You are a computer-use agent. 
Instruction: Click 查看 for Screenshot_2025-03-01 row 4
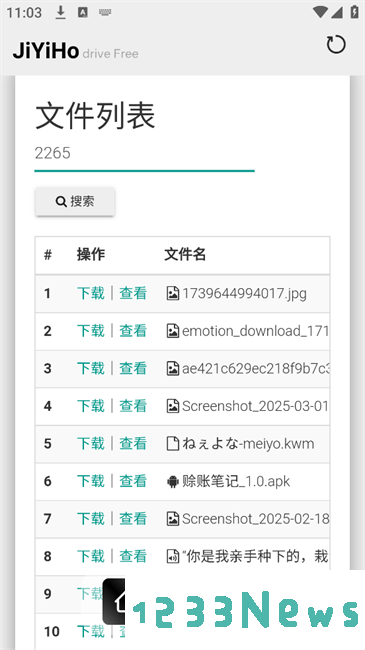(x=133, y=406)
